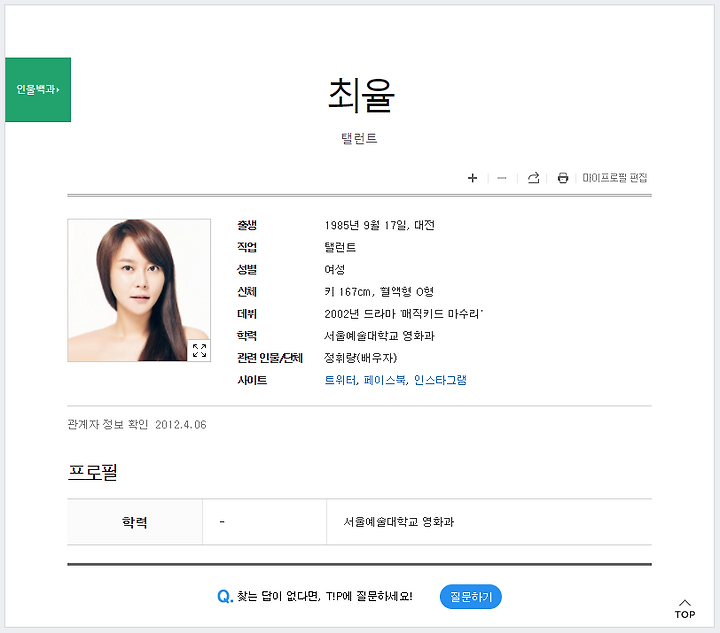This screenshot has width=720, height=633.
Task: Open the 트위터 site link
Action: [x=340, y=380]
